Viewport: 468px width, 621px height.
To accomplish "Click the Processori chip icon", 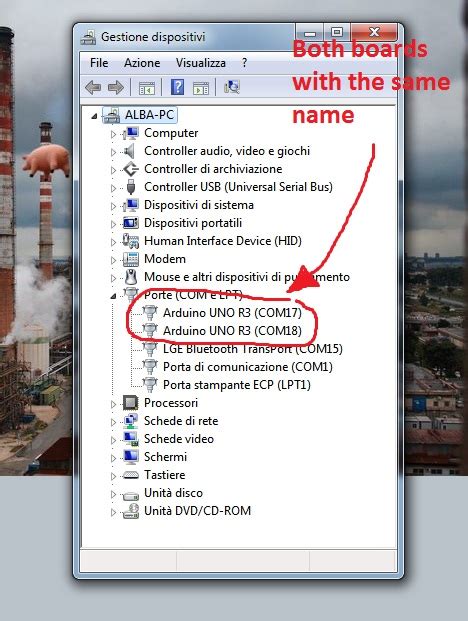I will (131, 403).
